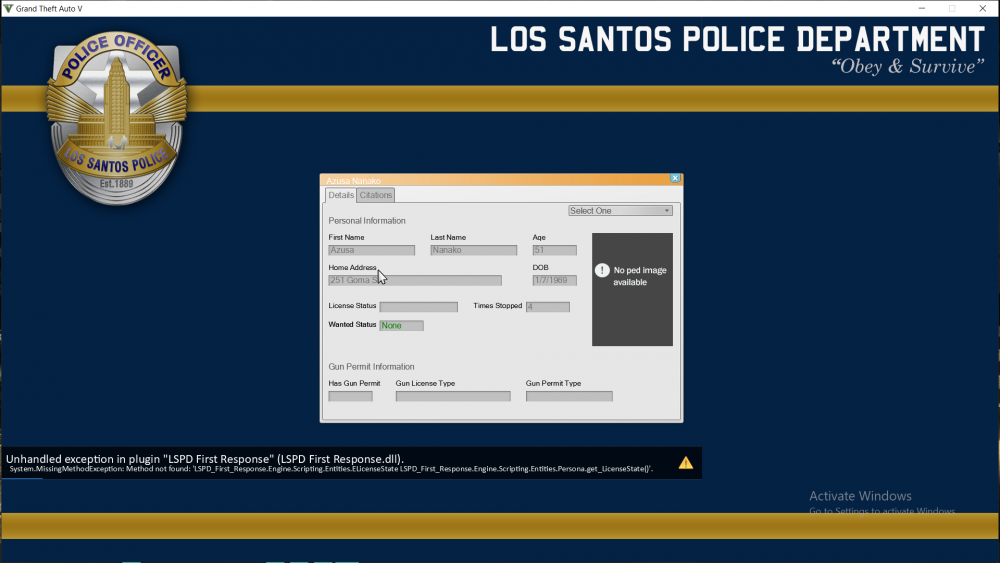The width and height of the screenshot is (1000, 563).
Task: Select the Details tab
Action: coord(341,195)
